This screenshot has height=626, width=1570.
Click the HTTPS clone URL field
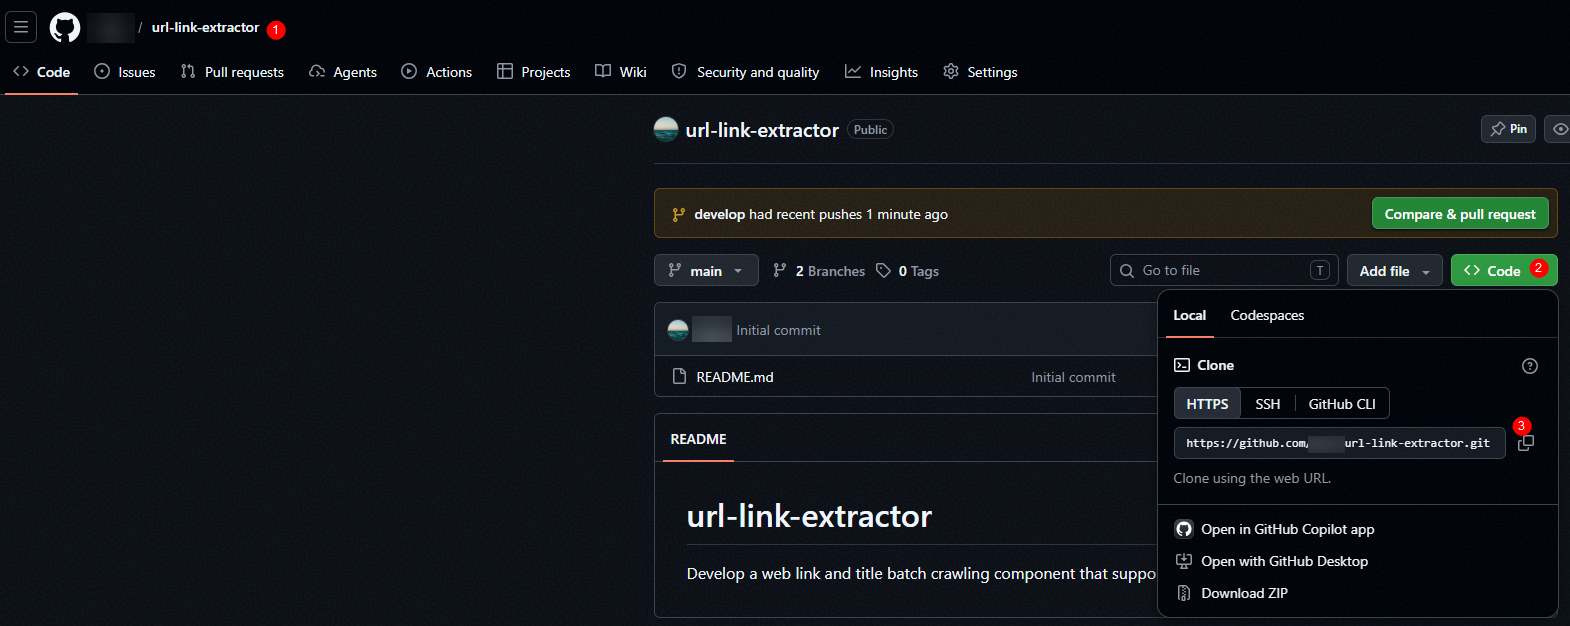(1339, 443)
